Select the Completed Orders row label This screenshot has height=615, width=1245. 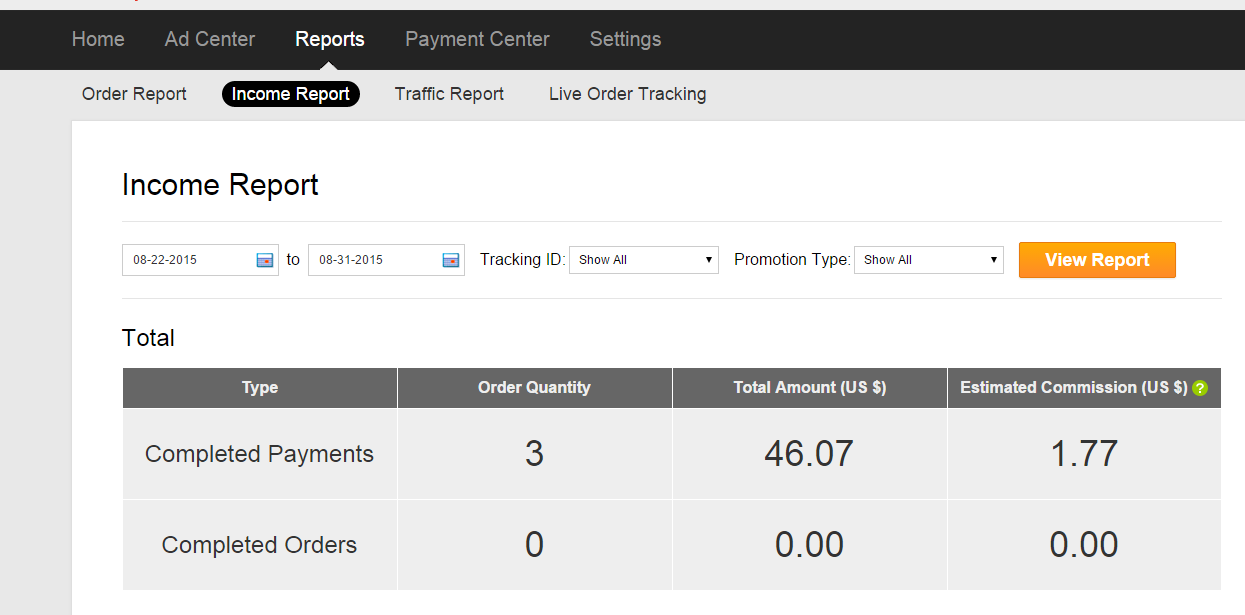(260, 545)
